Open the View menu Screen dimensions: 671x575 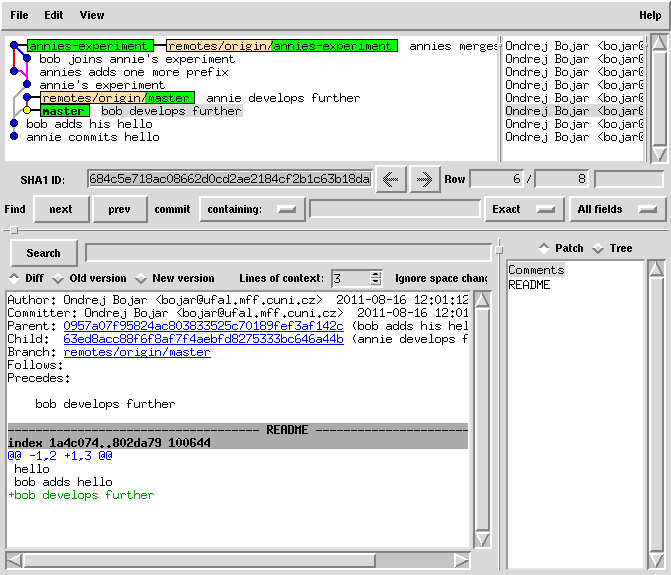pos(91,15)
